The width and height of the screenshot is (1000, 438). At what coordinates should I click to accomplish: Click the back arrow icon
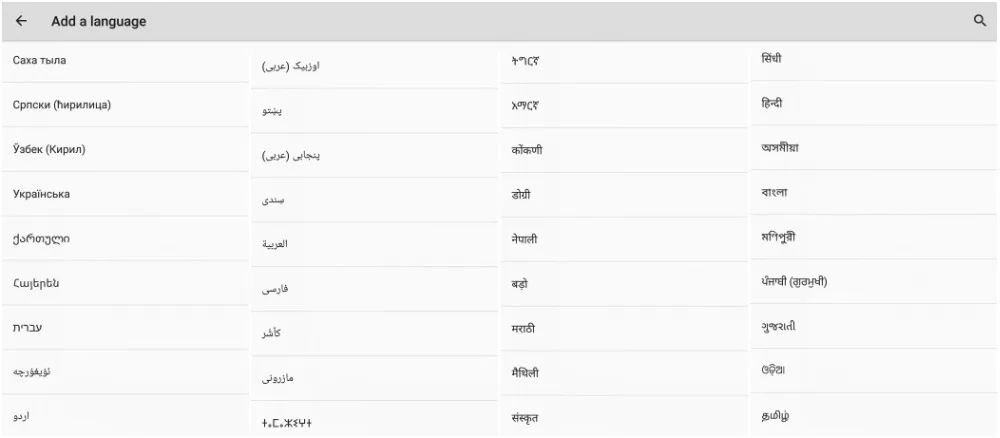[x=21, y=21]
